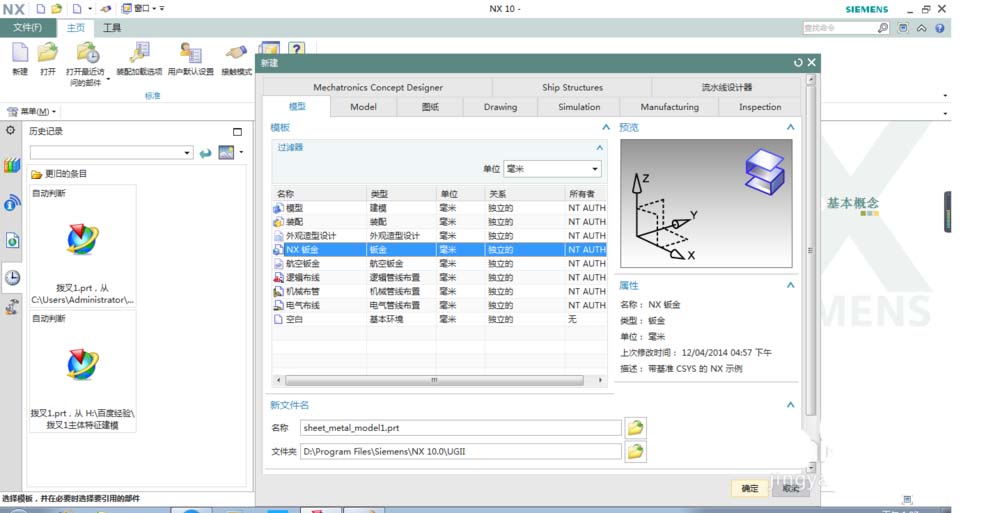
Task: Click the 新建 (New) ribbon icon
Action: 20,53
